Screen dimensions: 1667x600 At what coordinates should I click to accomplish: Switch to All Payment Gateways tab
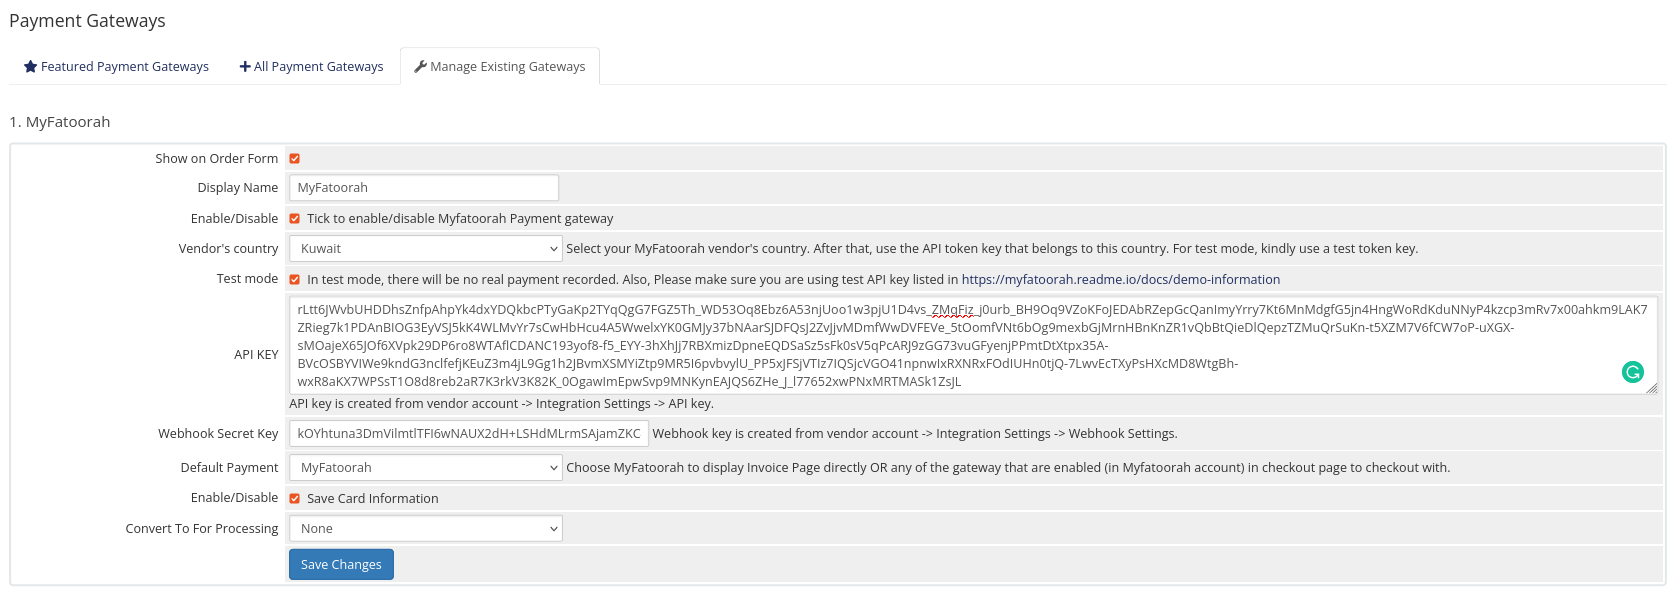coord(311,66)
